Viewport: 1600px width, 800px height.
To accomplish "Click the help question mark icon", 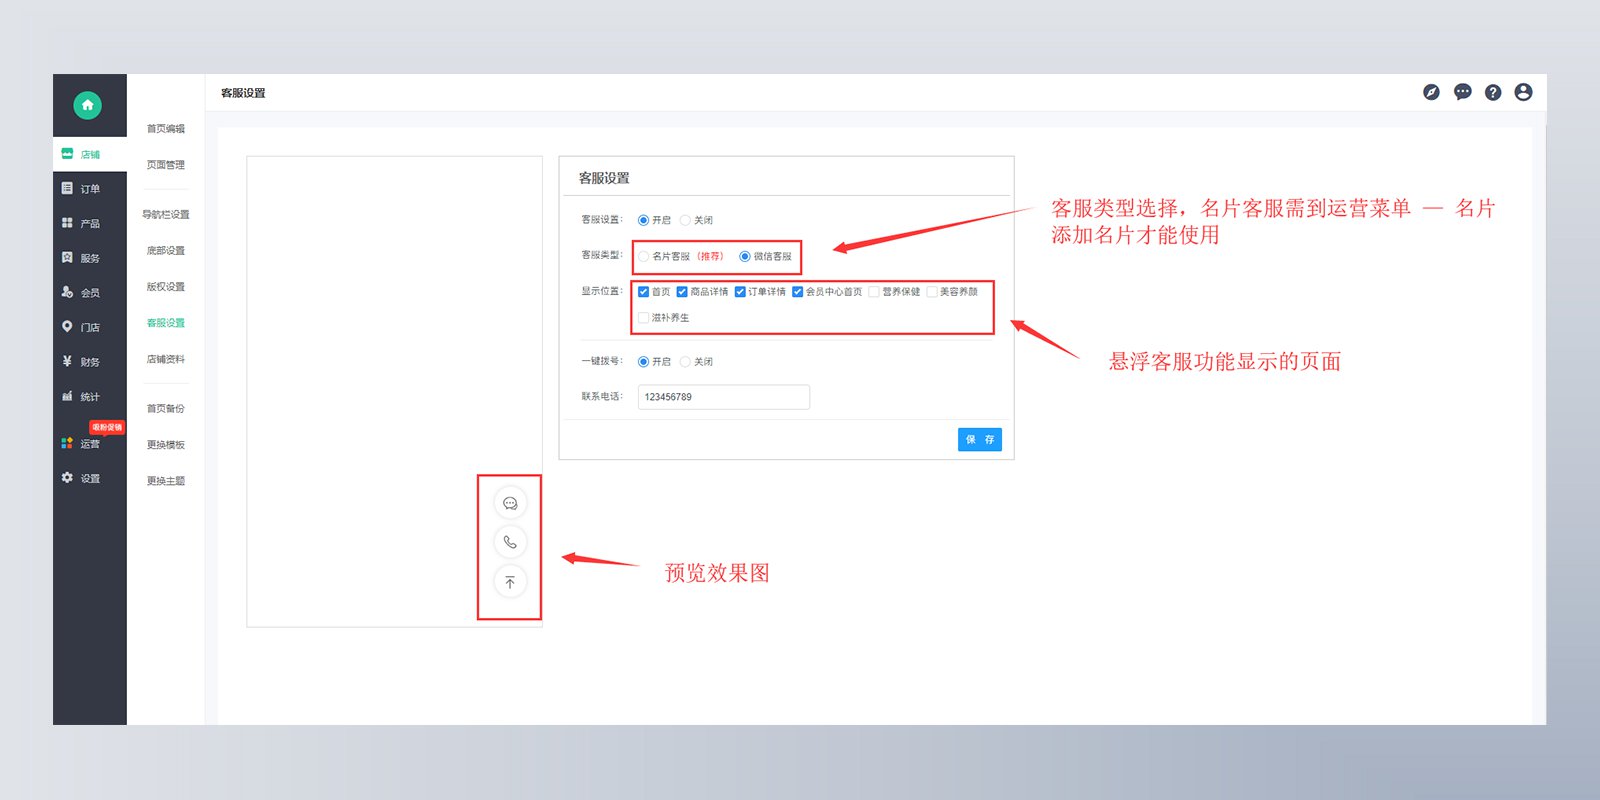I will (x=1493, y=92).
